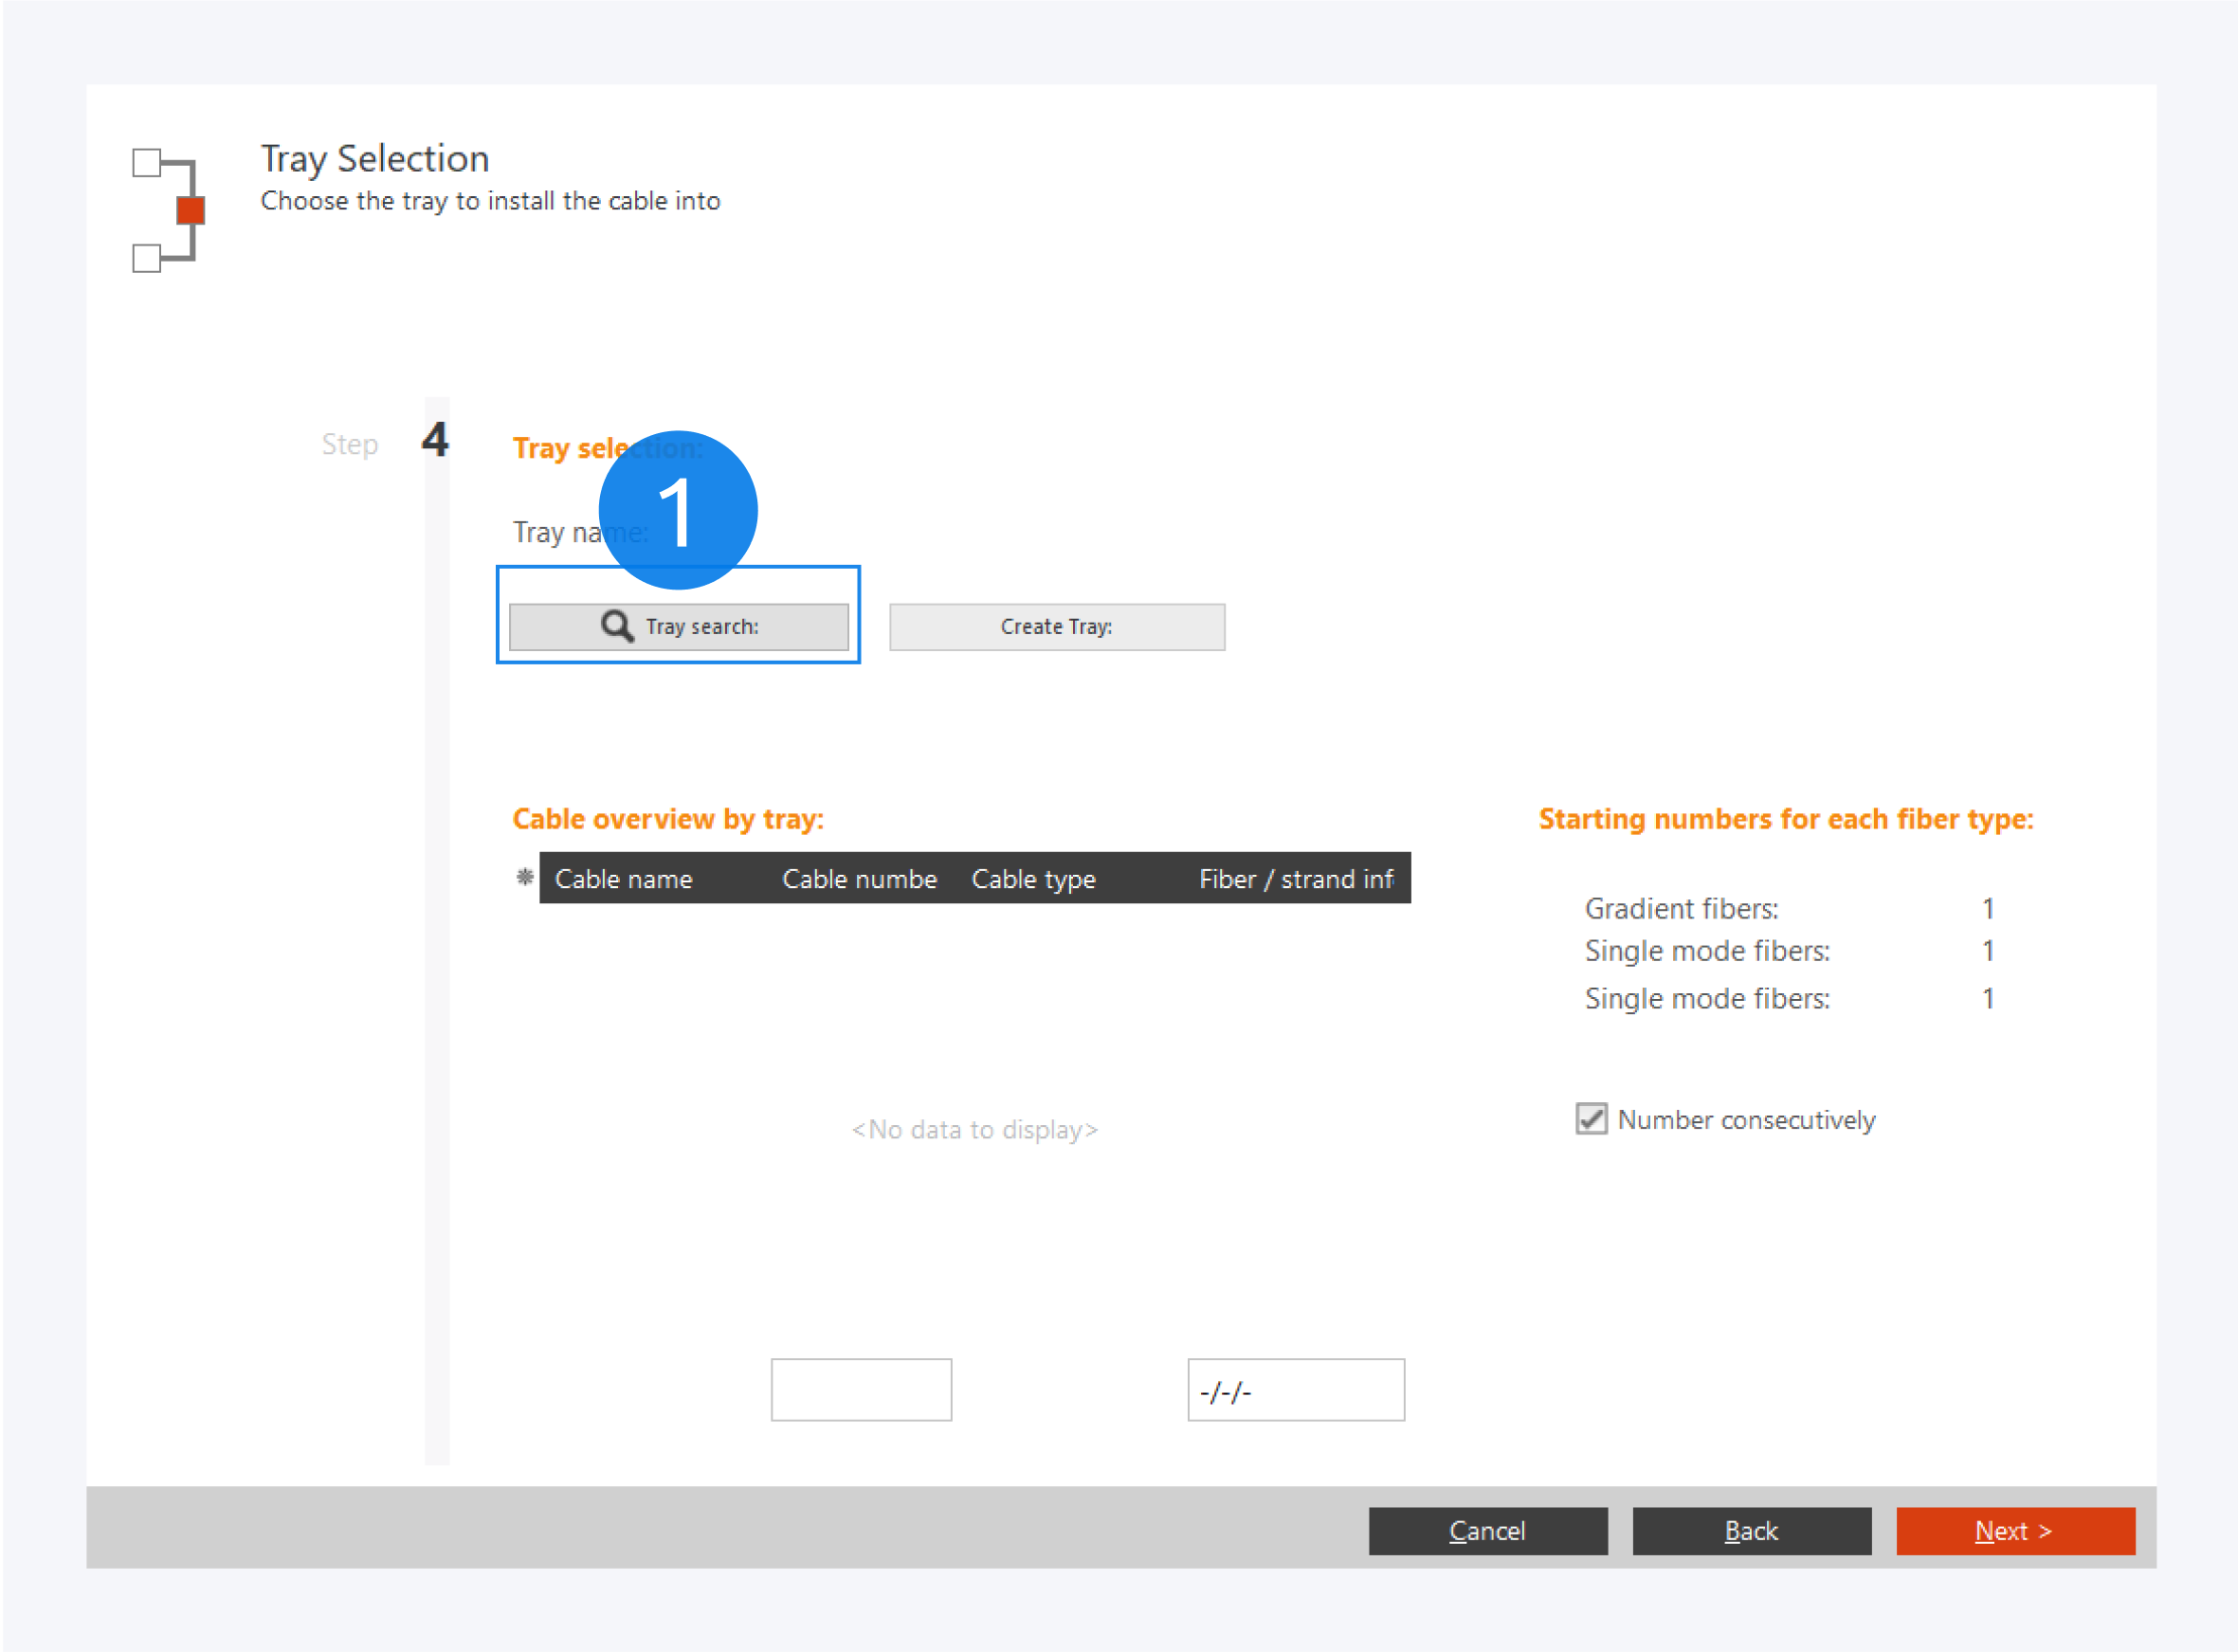Click the red step marker in wizard icon
Image resolution: width=2238 pixels, height=1652 pixels.
190,210
